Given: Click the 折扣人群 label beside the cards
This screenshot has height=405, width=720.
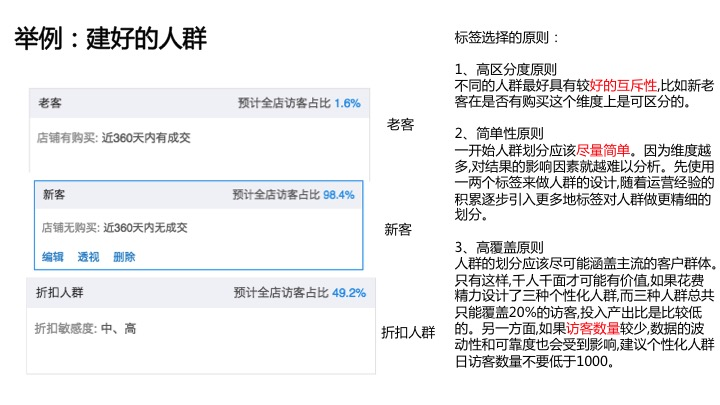Looking at the screenshot, I should [408, 332].
